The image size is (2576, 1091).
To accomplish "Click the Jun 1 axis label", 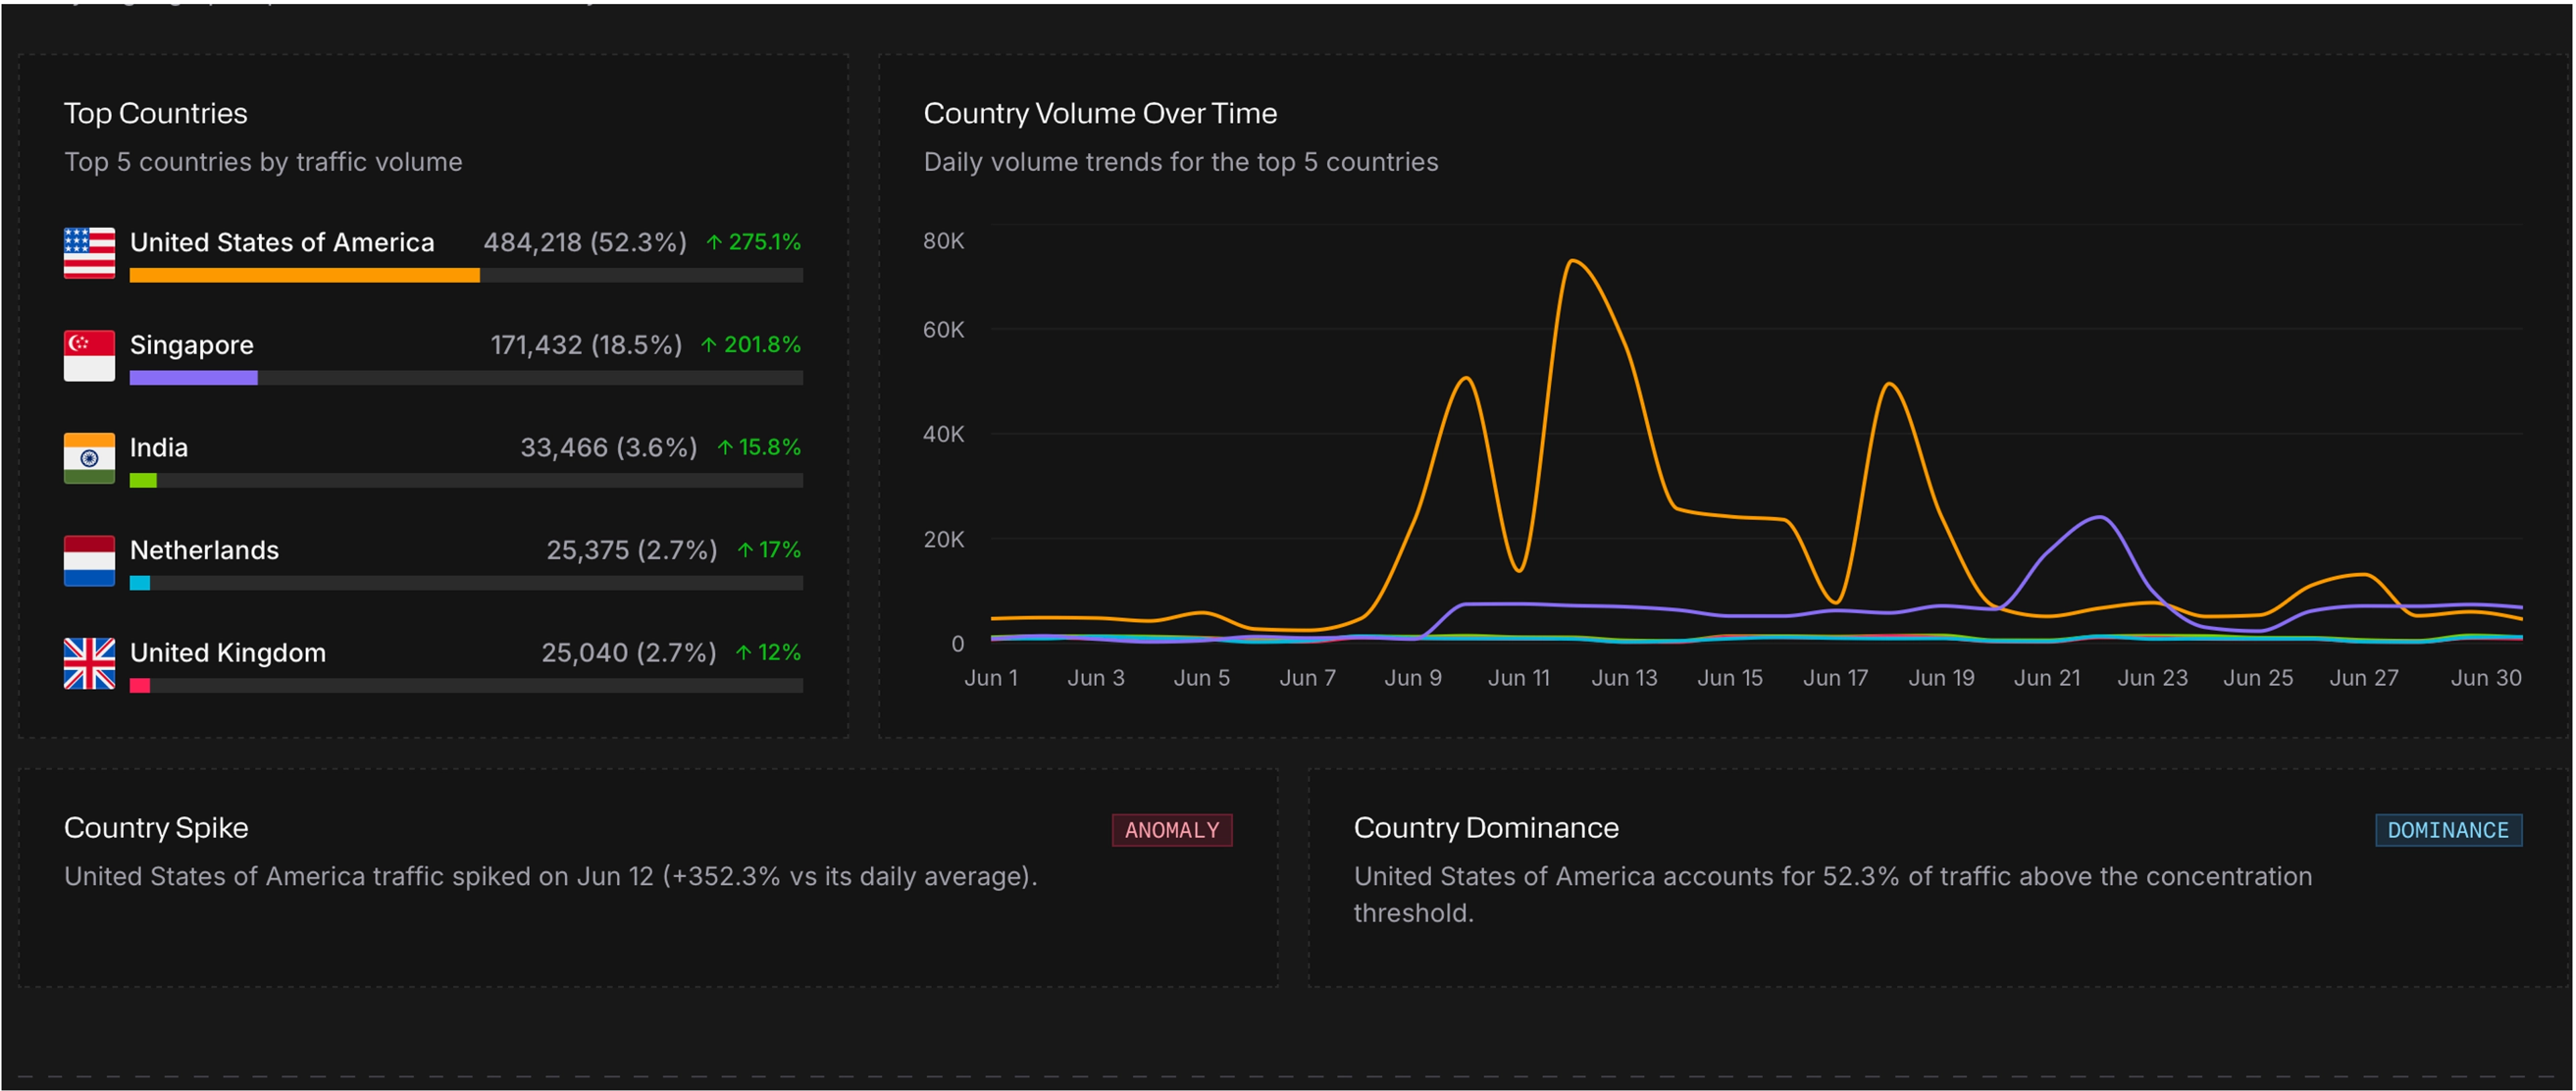I will tap(991, 678).
